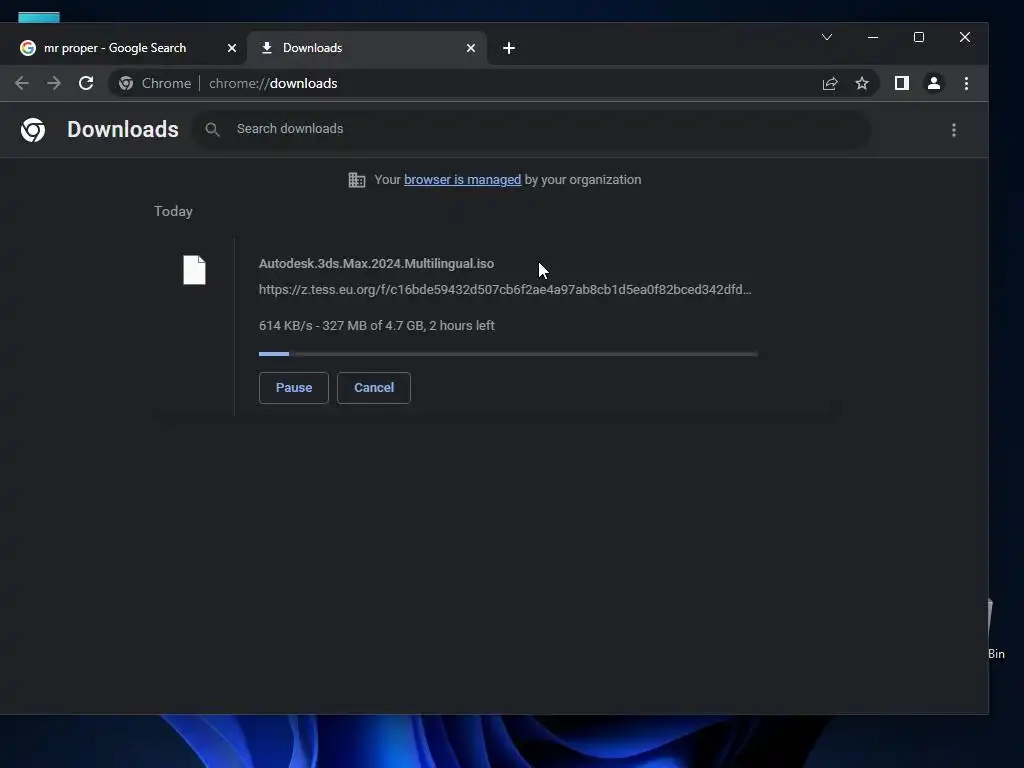
Task: Click the organization building icon
Action: point(357,180)
